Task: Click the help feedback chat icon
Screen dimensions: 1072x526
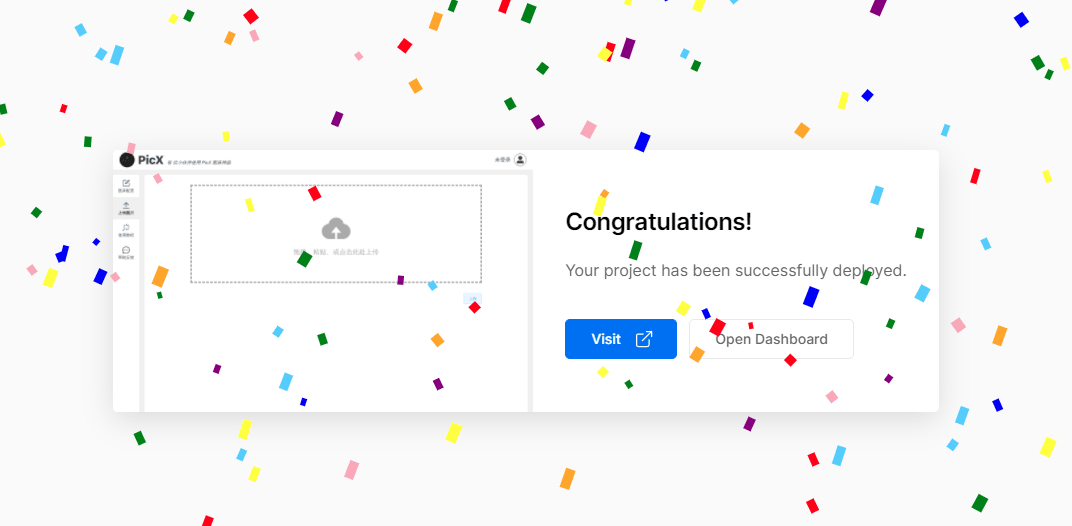Action: [126, 252]
